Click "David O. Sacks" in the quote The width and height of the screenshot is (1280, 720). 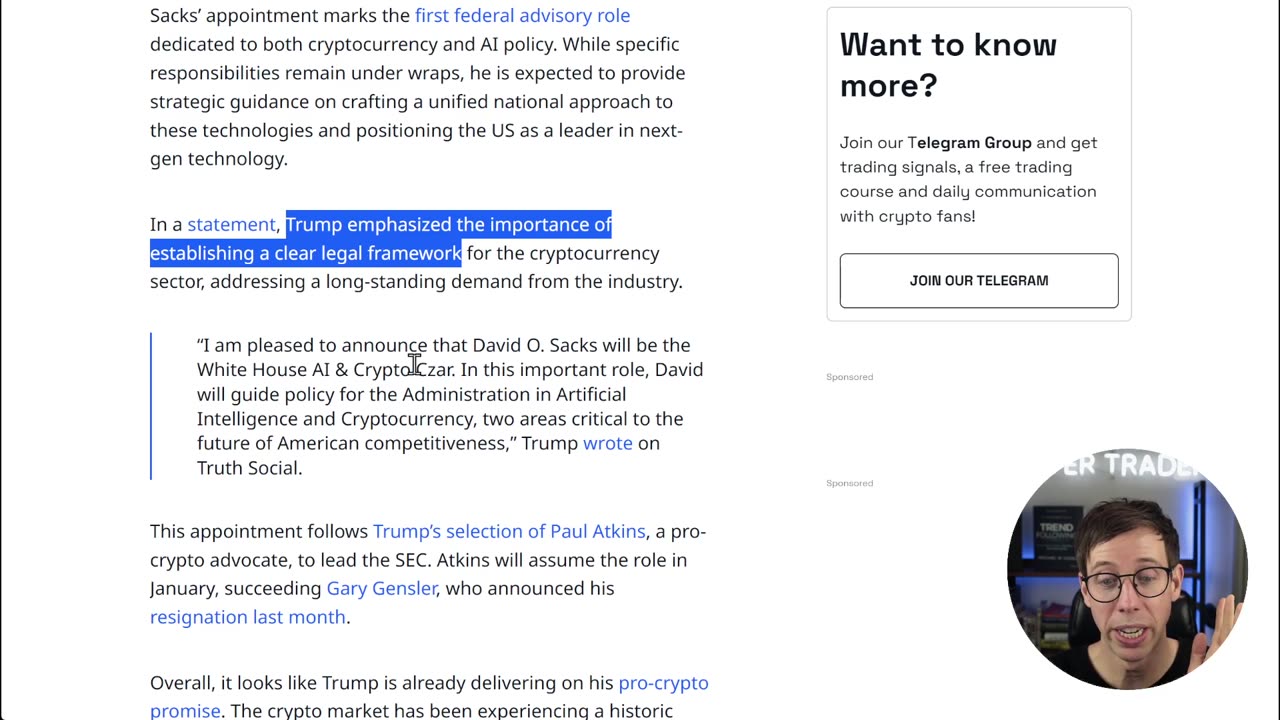(535, 345)
